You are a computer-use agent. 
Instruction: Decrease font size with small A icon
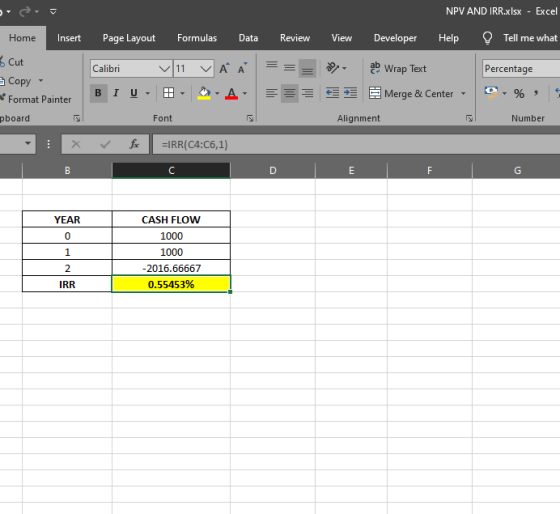tap(242, 68)
